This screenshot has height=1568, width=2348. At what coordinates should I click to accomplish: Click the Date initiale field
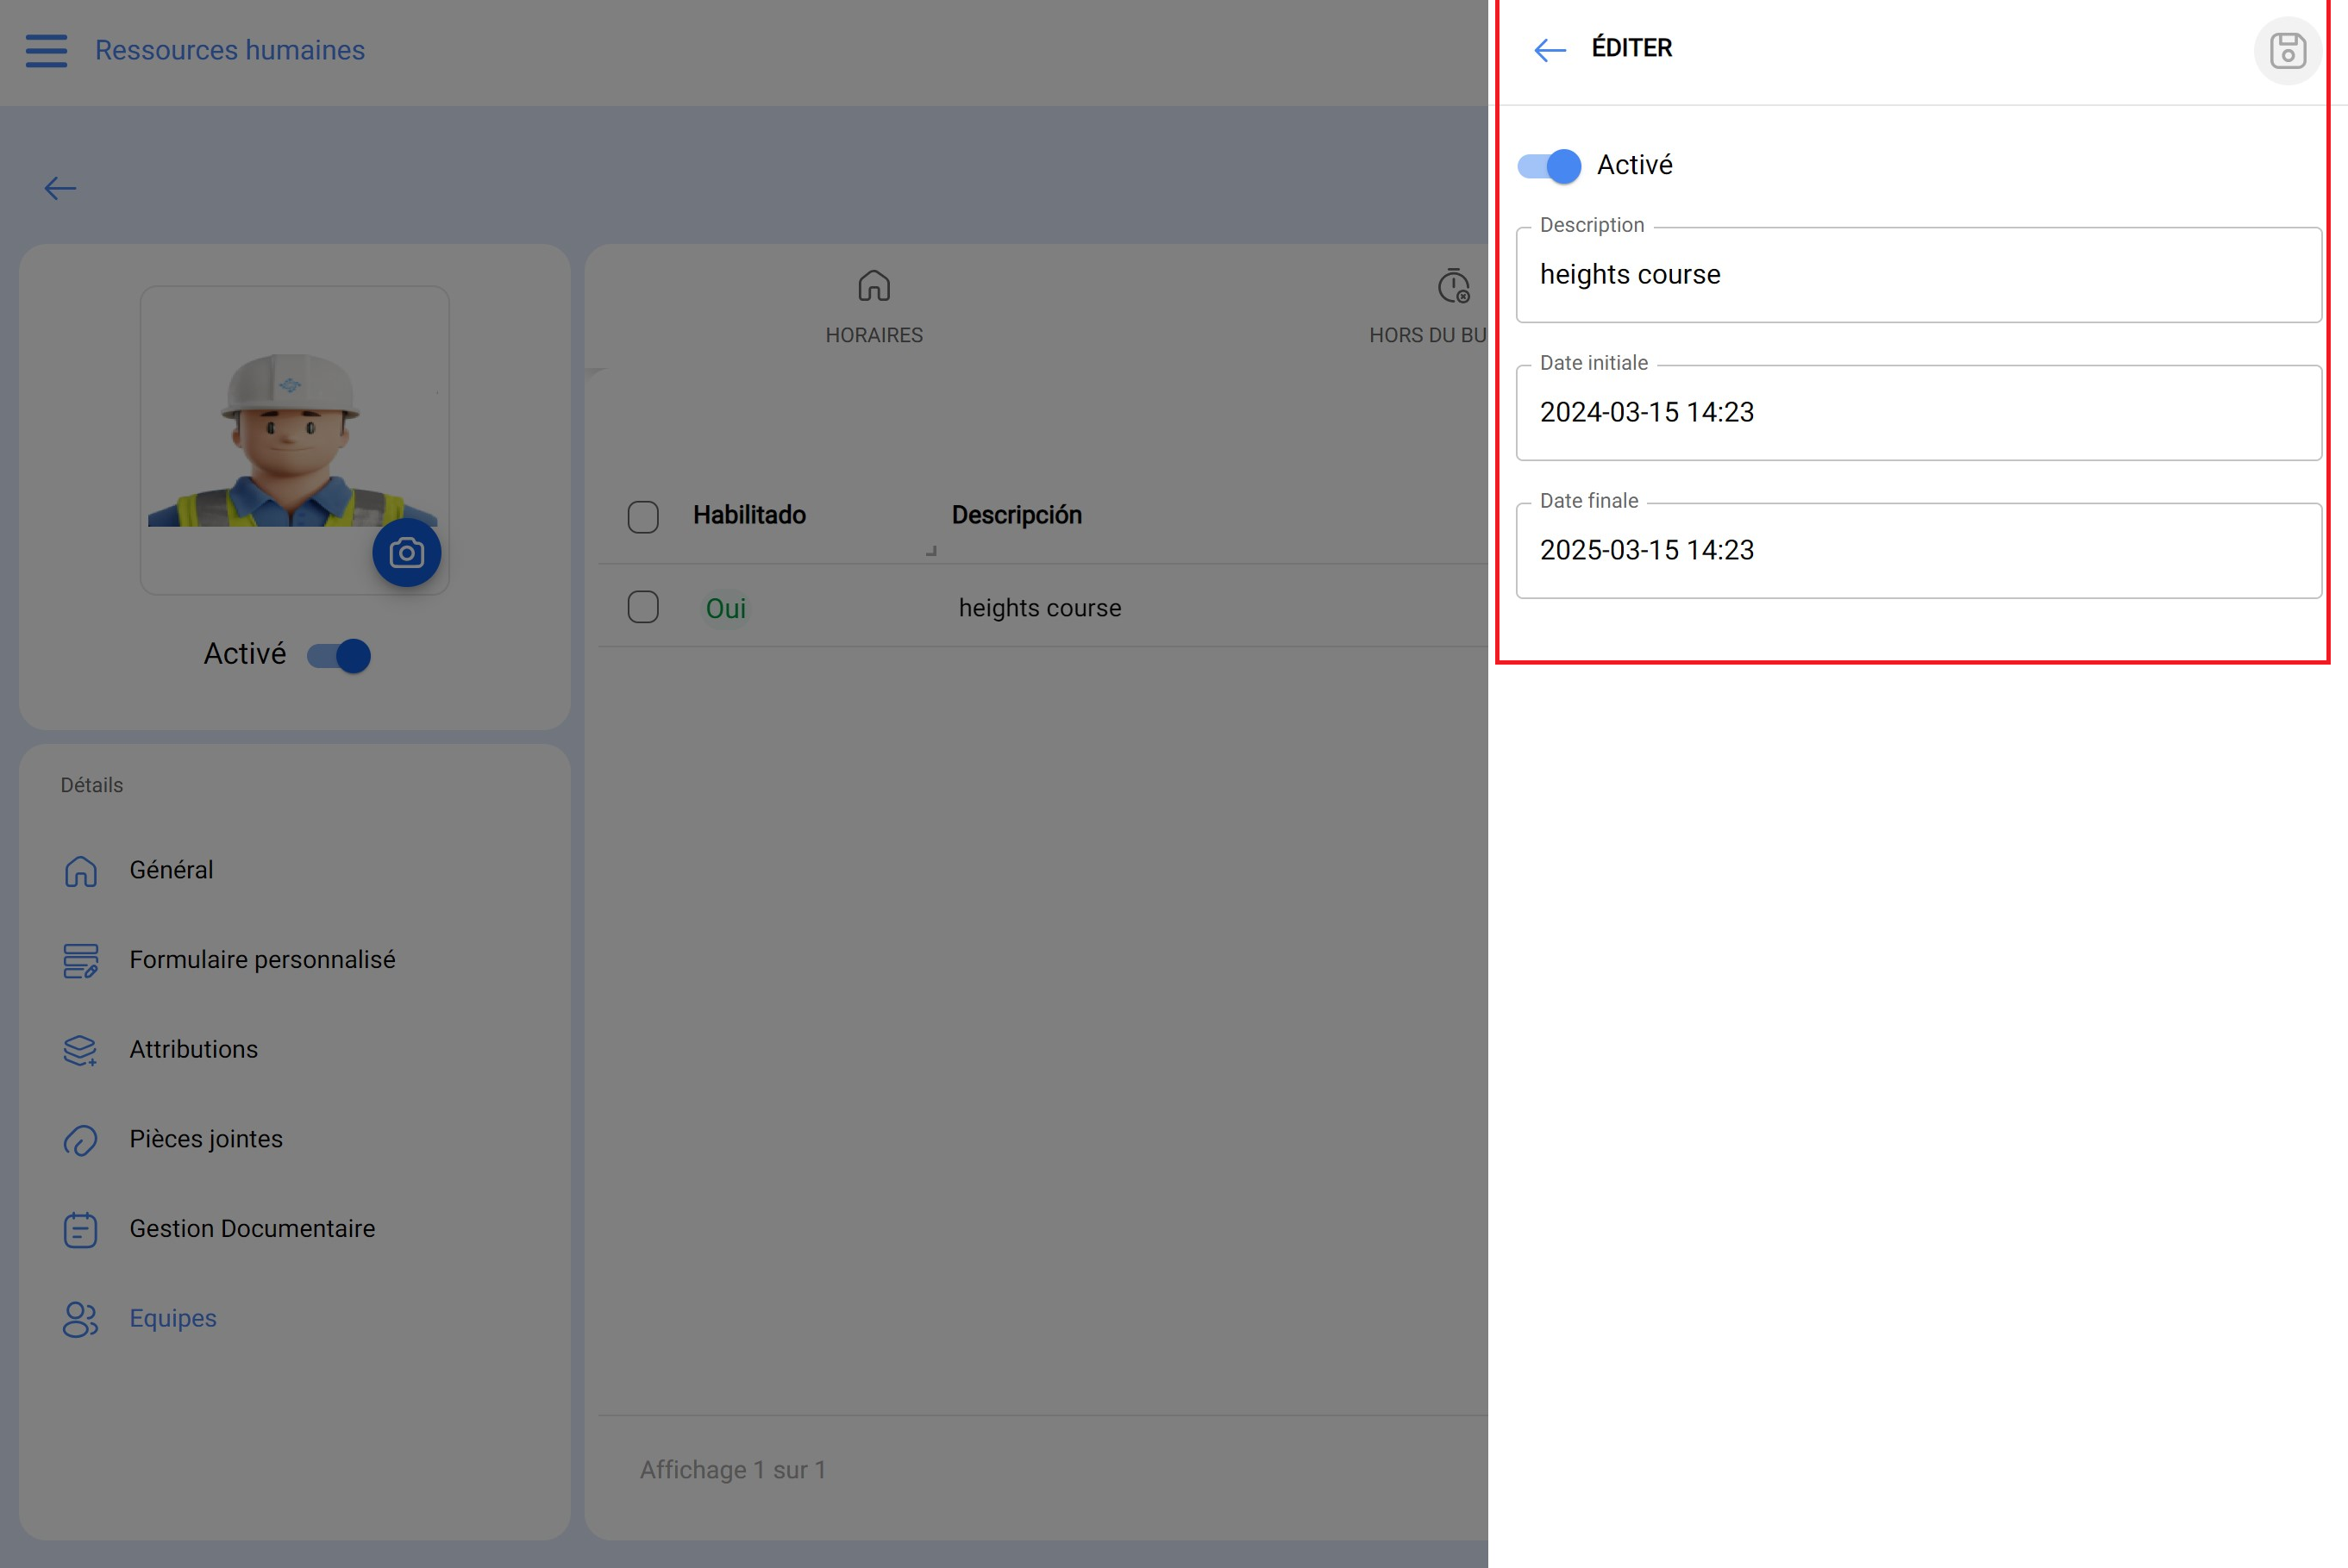pos(1917,413)
